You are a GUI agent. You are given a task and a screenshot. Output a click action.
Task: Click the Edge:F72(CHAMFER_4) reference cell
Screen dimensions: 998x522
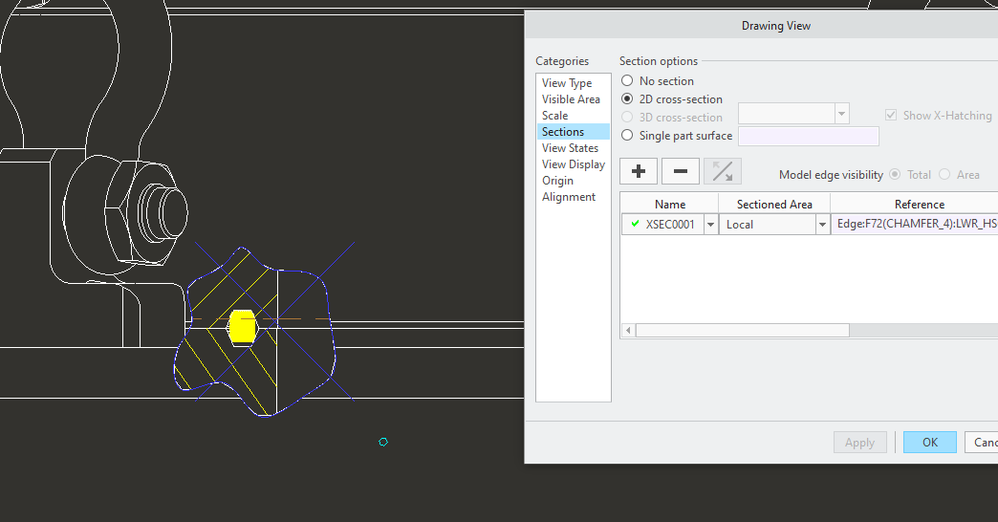click(915, 225)
